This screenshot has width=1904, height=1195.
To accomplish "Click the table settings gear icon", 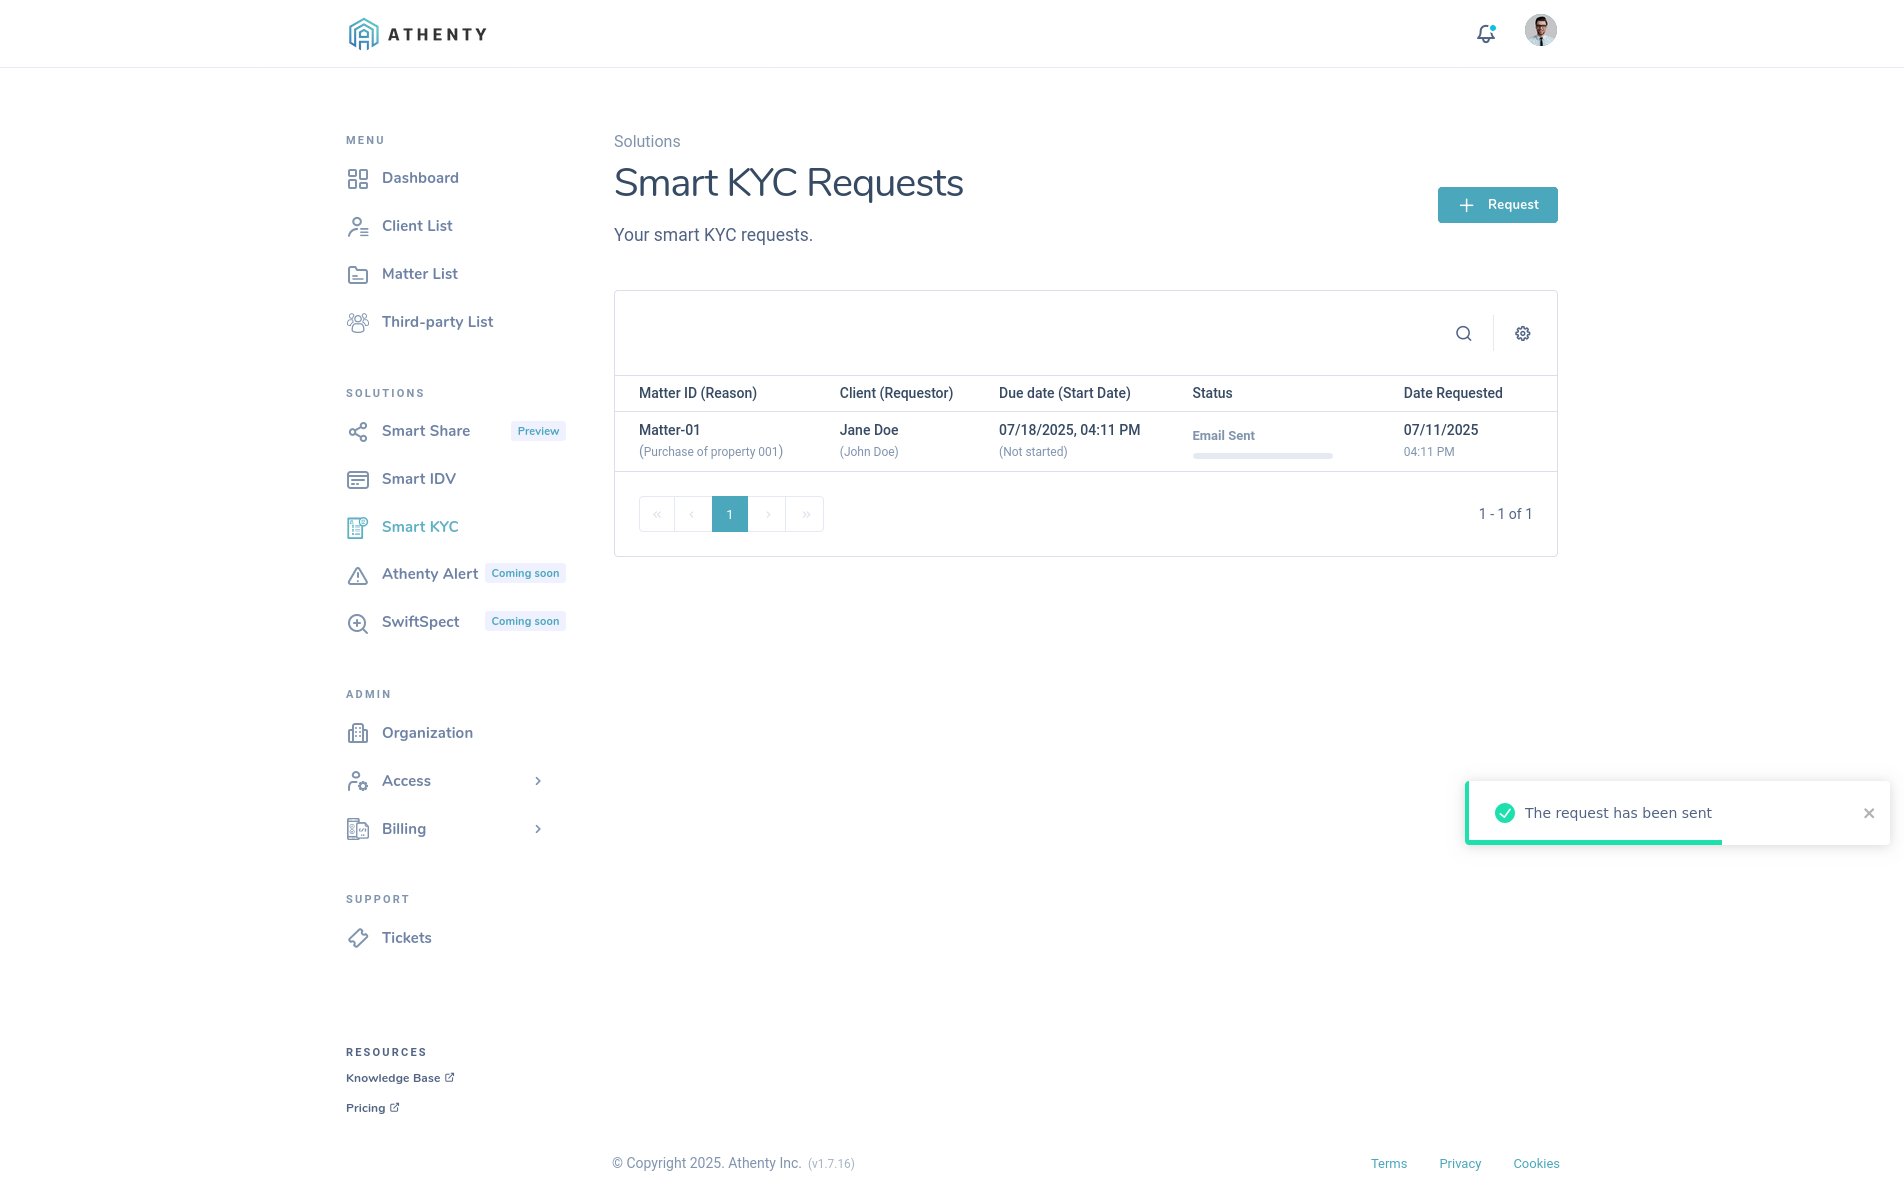I will tap(1522, 333).
